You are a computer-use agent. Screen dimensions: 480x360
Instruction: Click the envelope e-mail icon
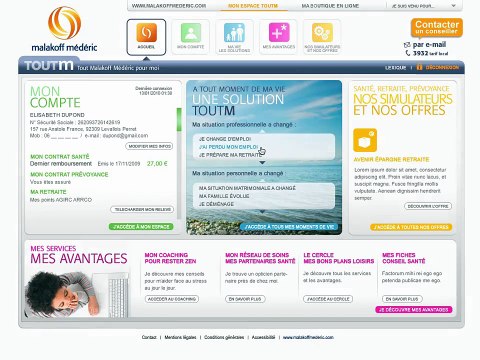(407, 45)
